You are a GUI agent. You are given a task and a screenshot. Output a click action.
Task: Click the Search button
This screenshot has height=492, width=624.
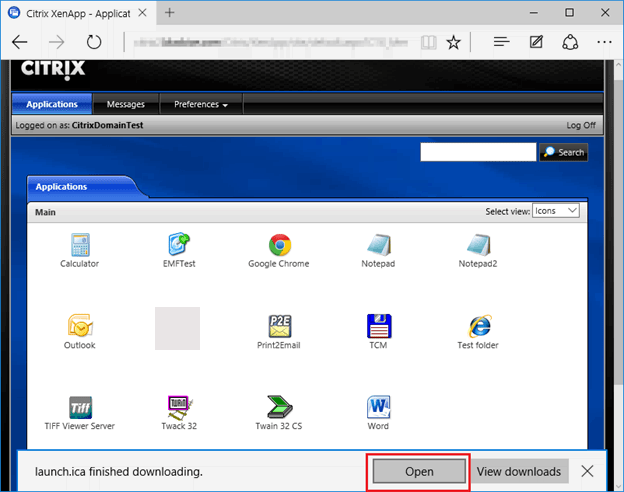click(x=564, y=152)
